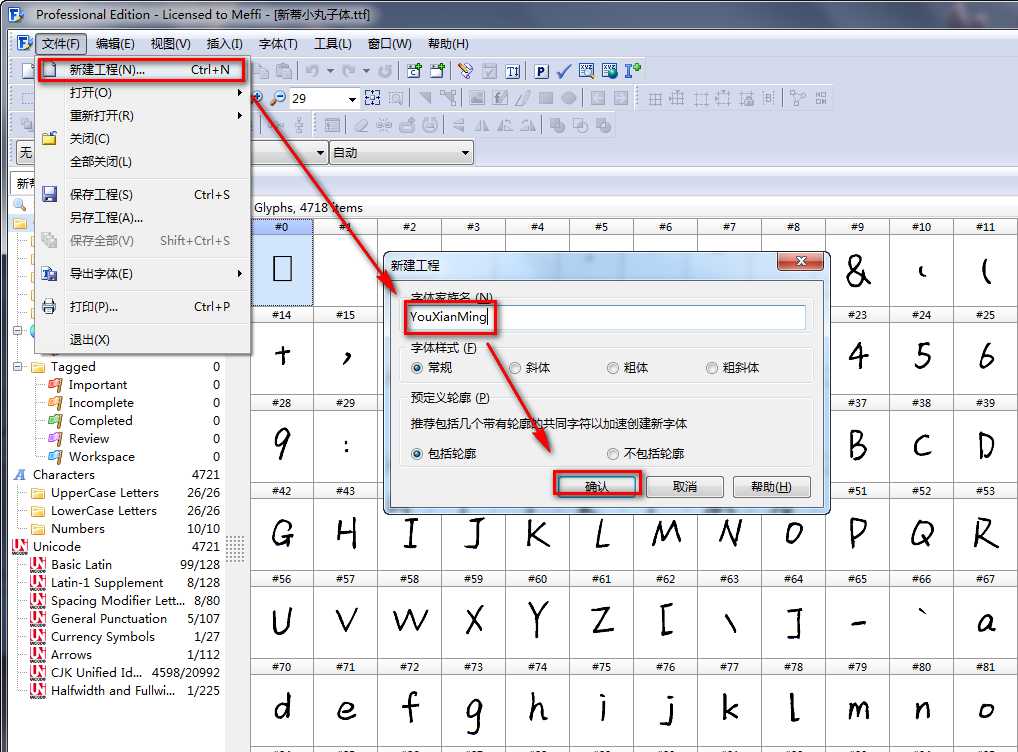Select the Latin-1 Supplement tree item
The width and height of the screenshot is (1018, 752).
(107, 583)
